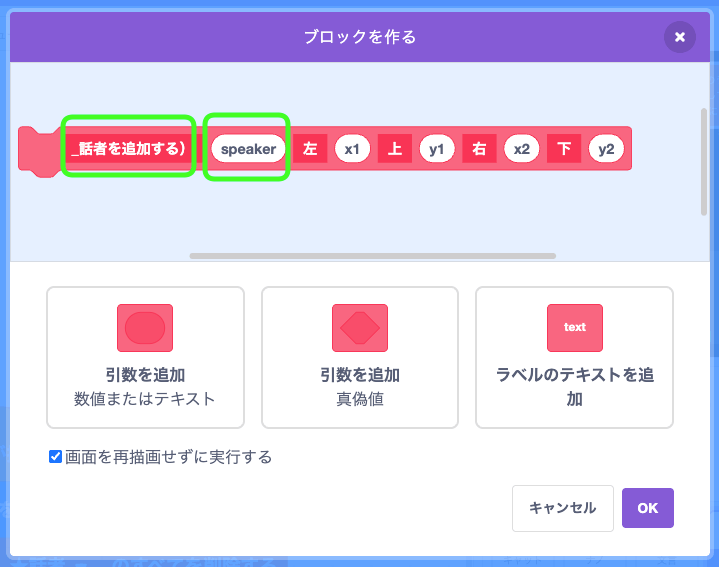
Task: Toggle 画面を再描画せずに実行する checkbox
Action: click(x=56, y=457)
